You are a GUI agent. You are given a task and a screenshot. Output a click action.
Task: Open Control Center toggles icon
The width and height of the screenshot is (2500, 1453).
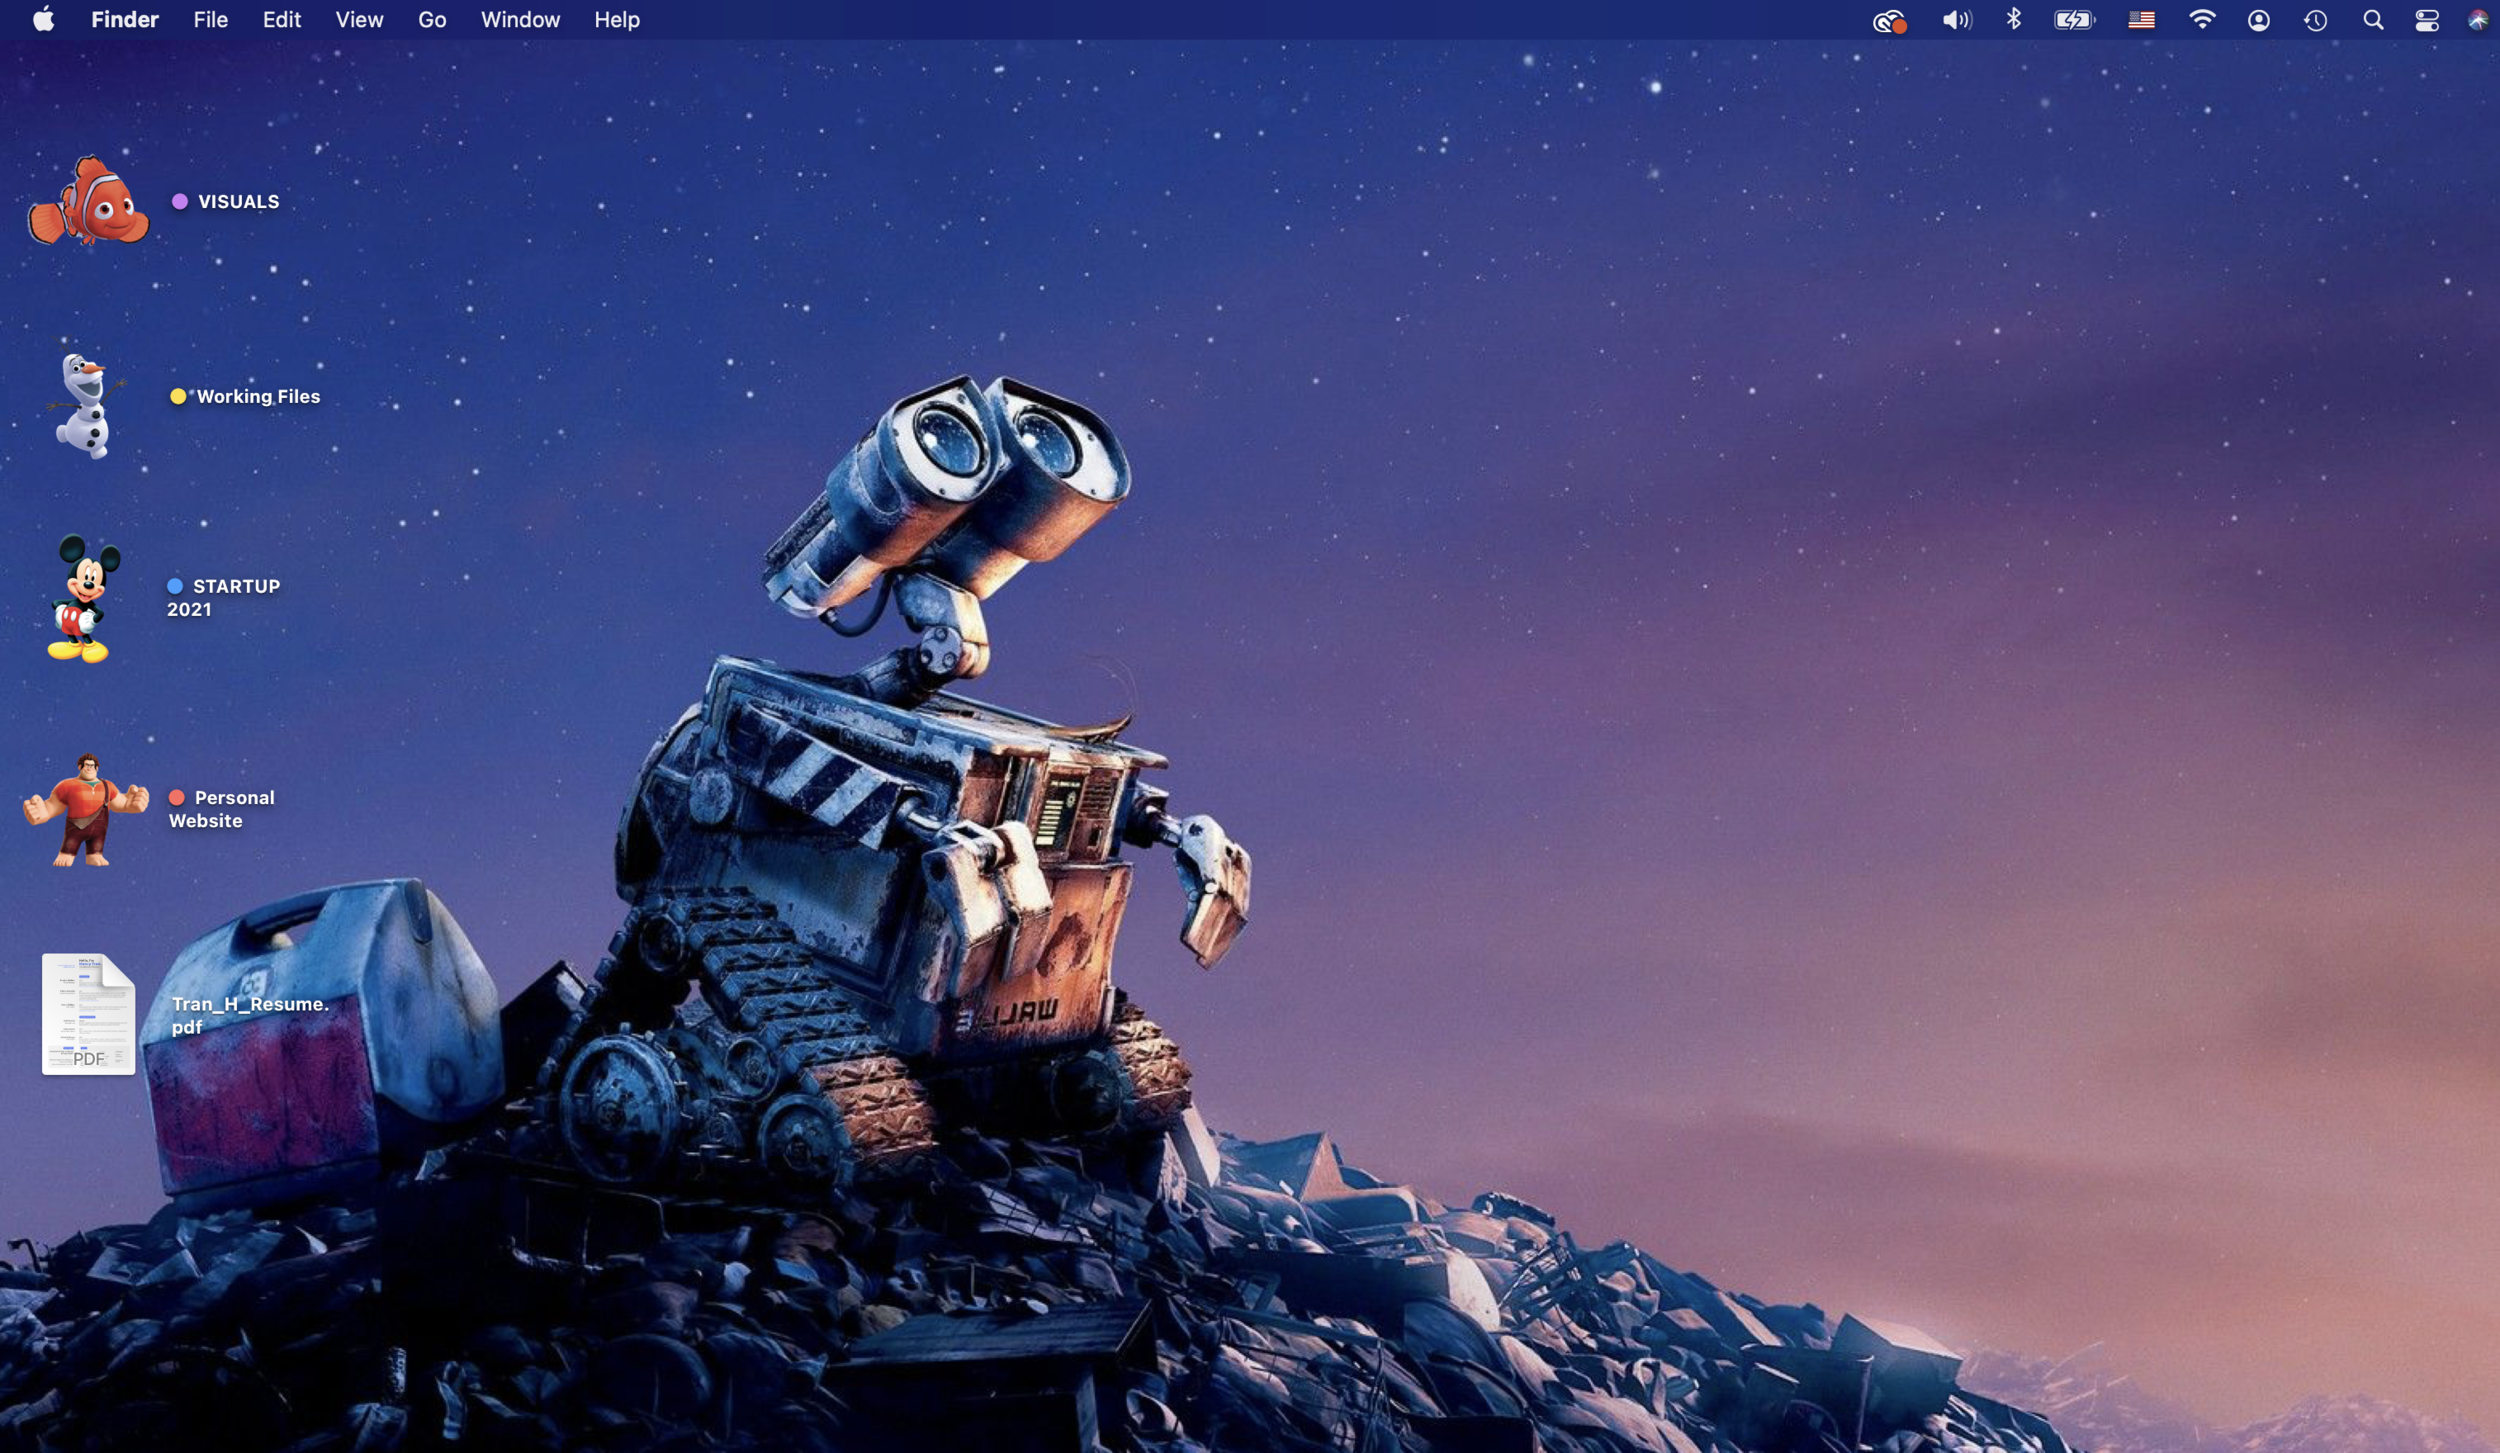pos(2427,20)
